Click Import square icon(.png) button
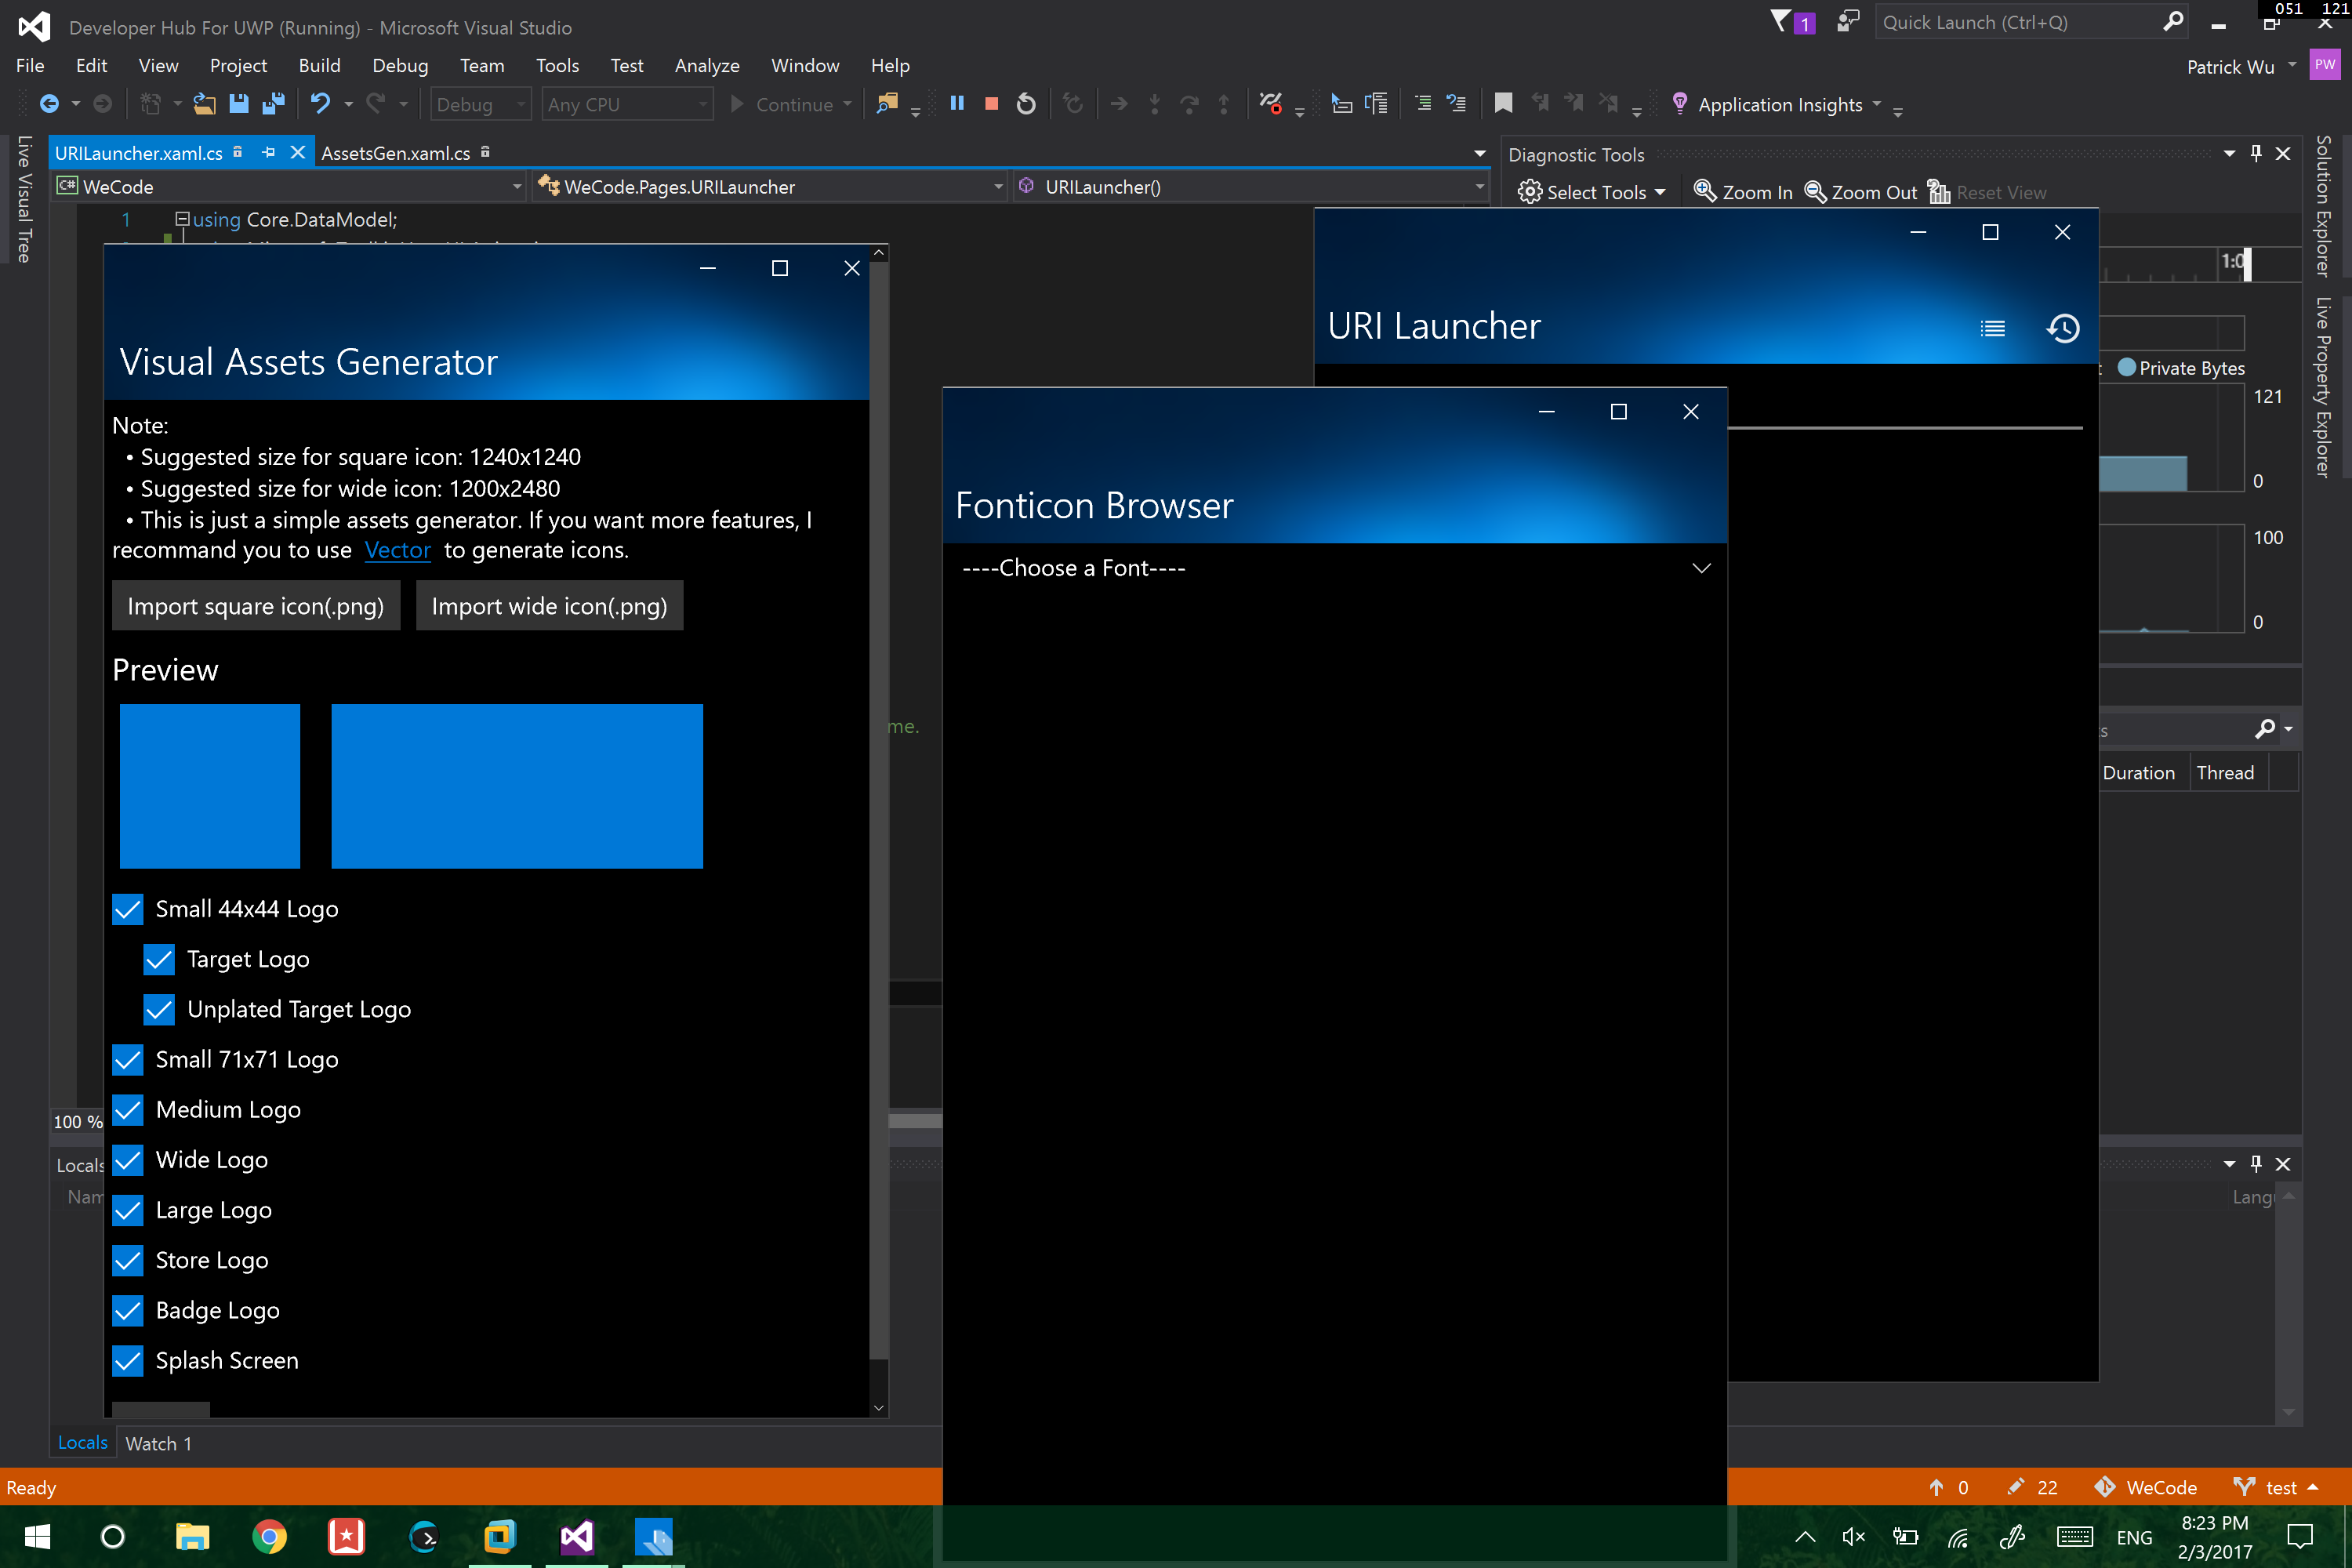The width and height of the screenshot is (2352, 1568). (256, 606)
